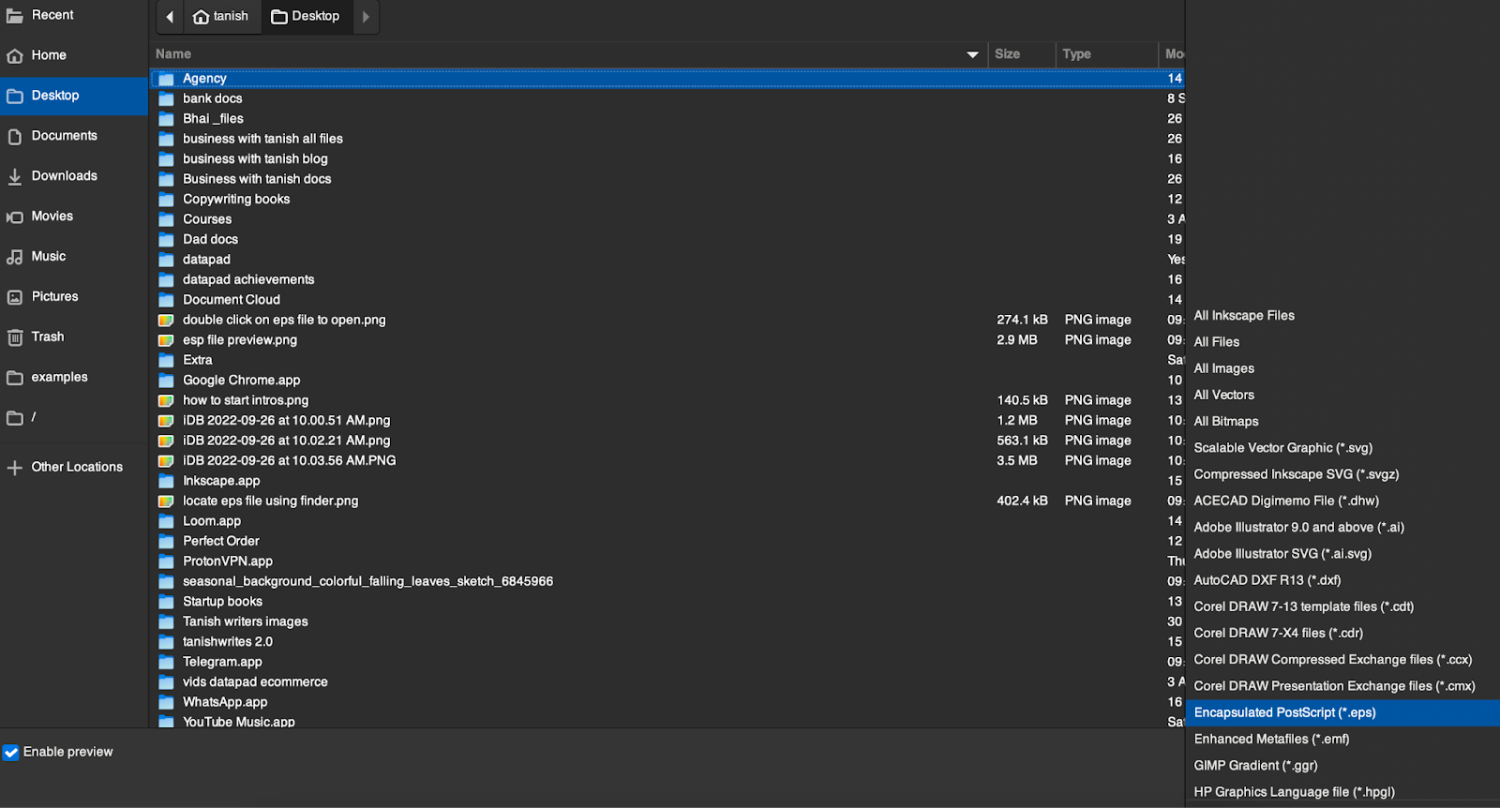Image resolution: width=1500 pixels, height=808 pixels.
Task: Select the Downloads arrow icon in sidebar
Action: click(15, 176)
